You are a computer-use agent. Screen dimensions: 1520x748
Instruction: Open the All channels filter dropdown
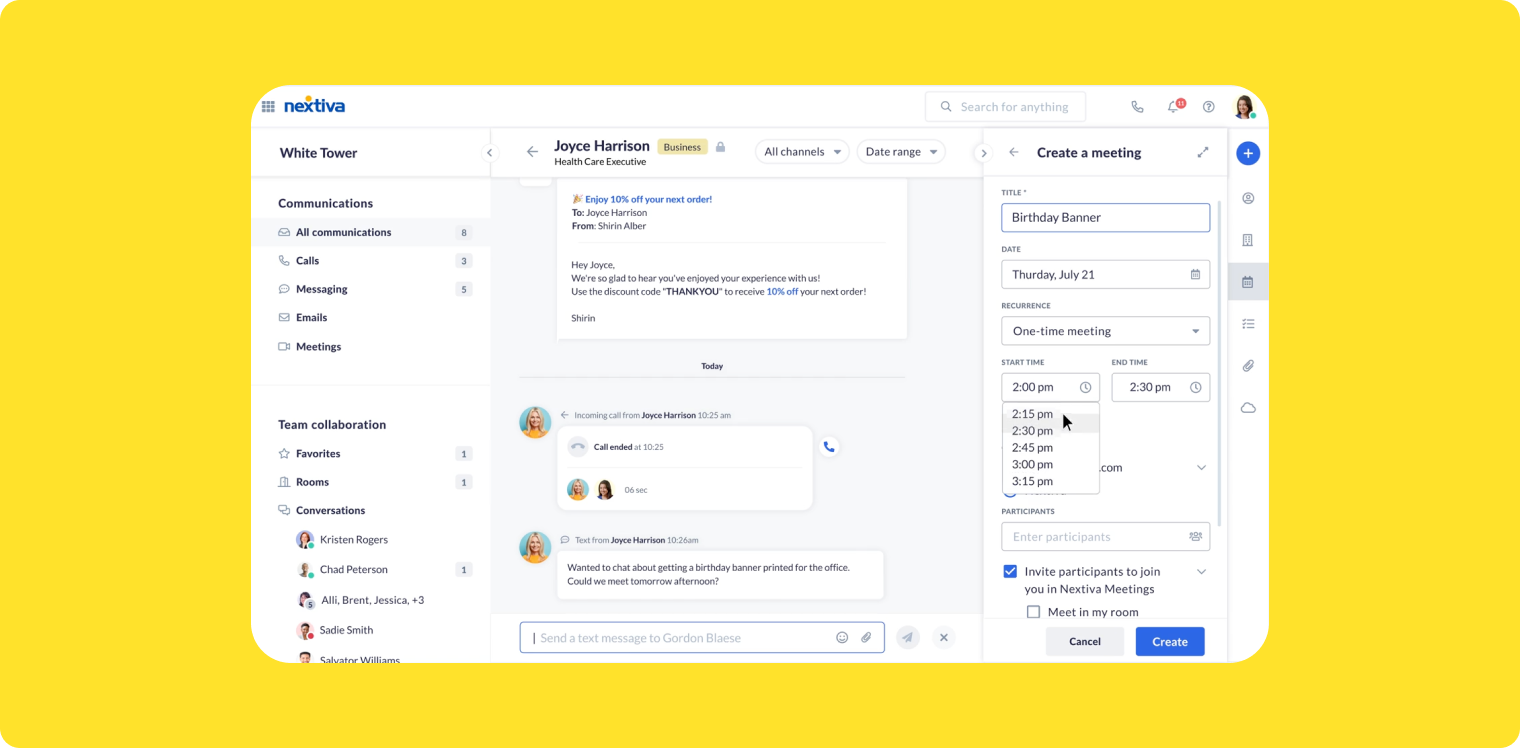[x=802, y=151]
